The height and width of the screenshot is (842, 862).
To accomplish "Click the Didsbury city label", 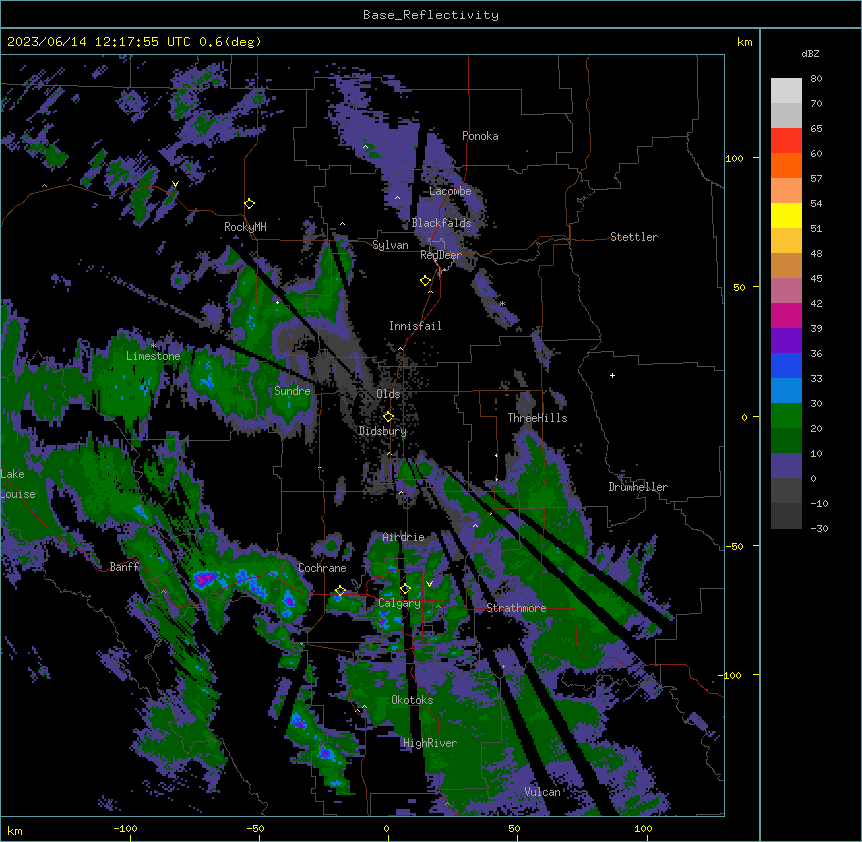I will (383, 431).
